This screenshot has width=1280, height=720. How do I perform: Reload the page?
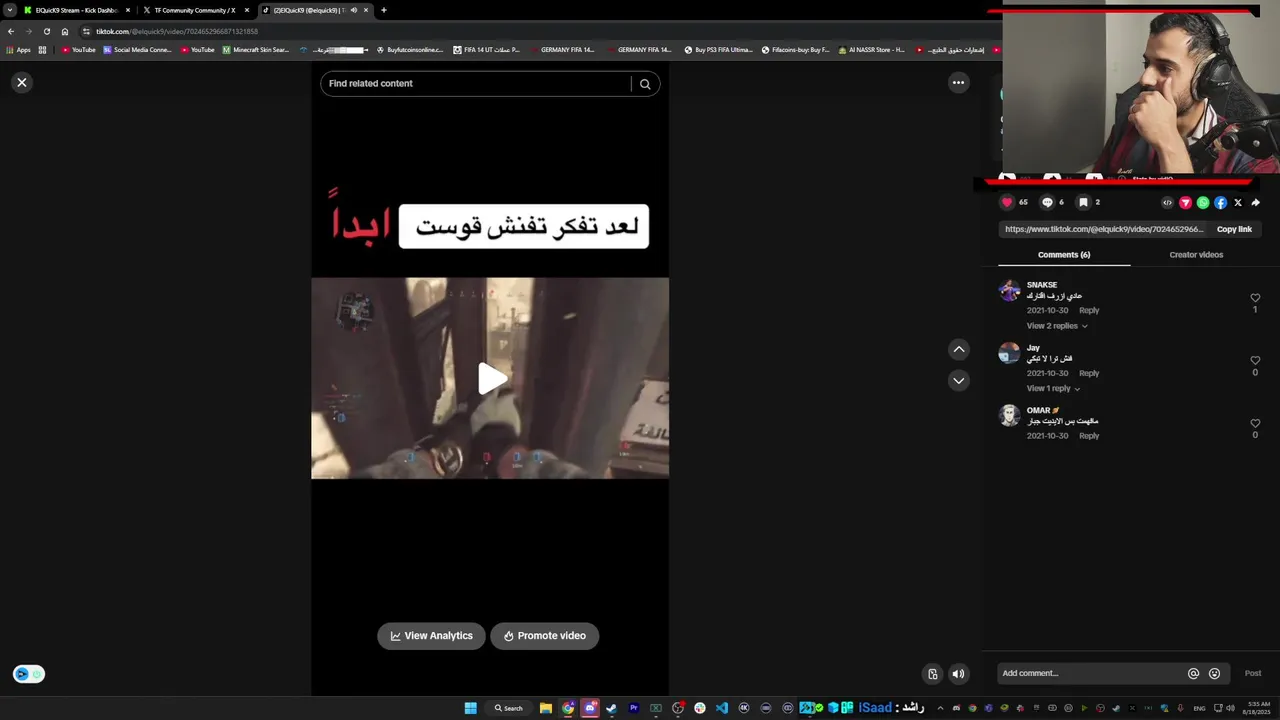pos(46,31)
